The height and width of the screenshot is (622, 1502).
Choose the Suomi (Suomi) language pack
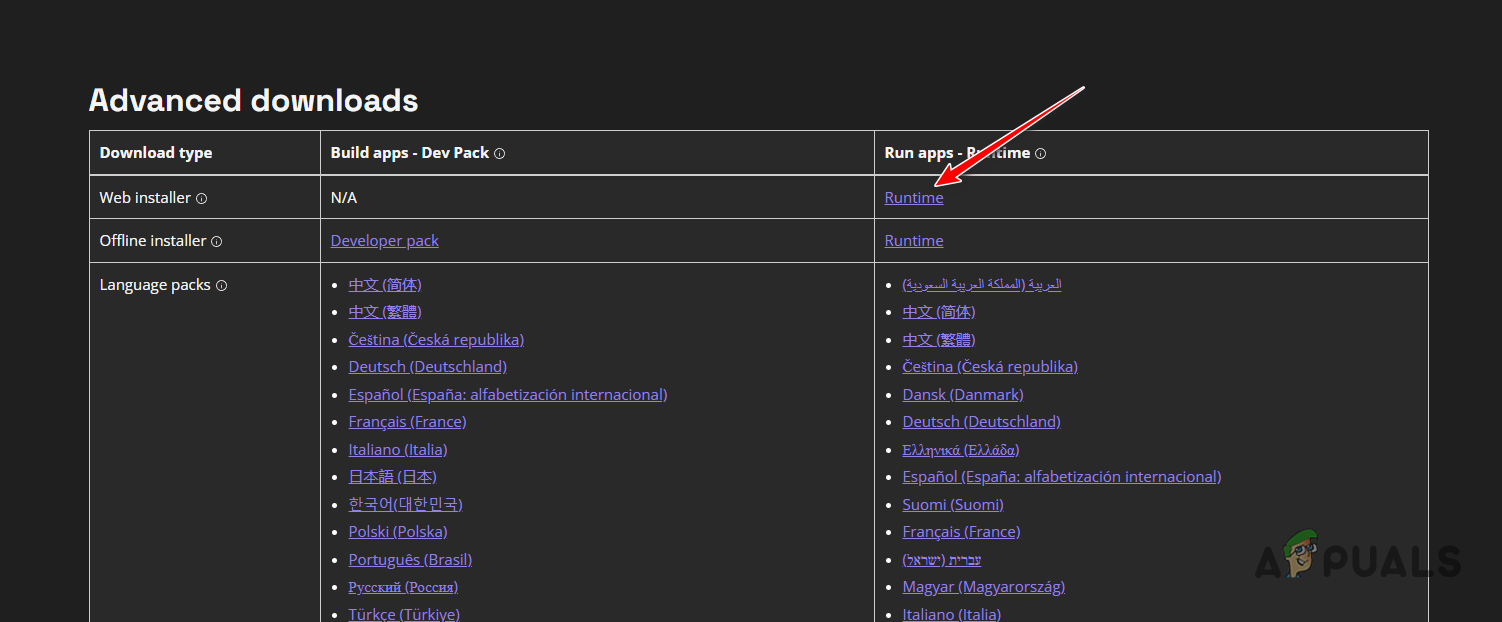click(952, 504)
